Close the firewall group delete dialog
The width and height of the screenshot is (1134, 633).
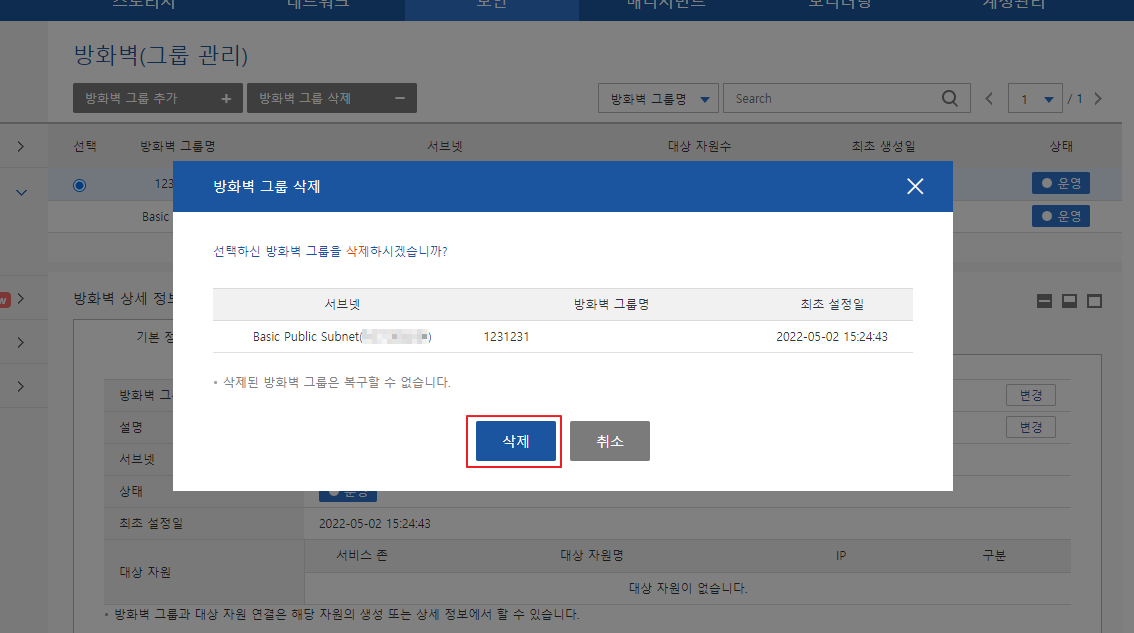click(x=914, y=186)
